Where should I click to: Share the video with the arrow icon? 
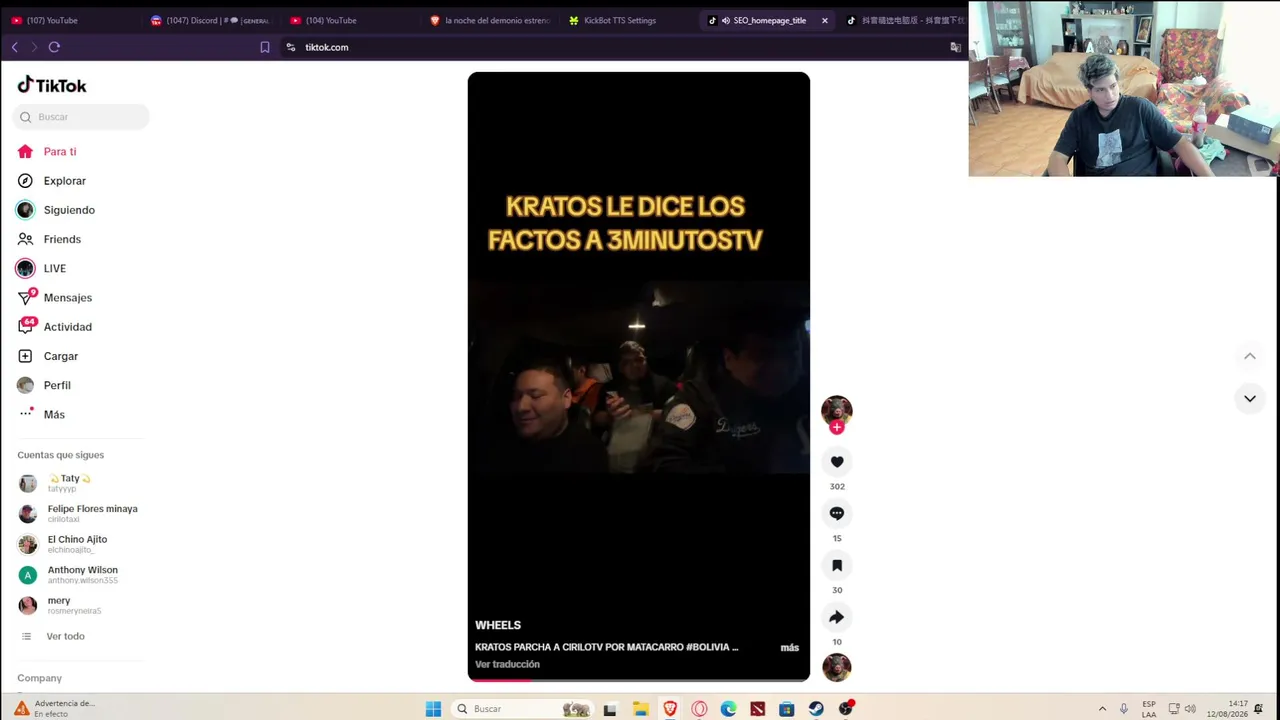[x=837, y=618]
